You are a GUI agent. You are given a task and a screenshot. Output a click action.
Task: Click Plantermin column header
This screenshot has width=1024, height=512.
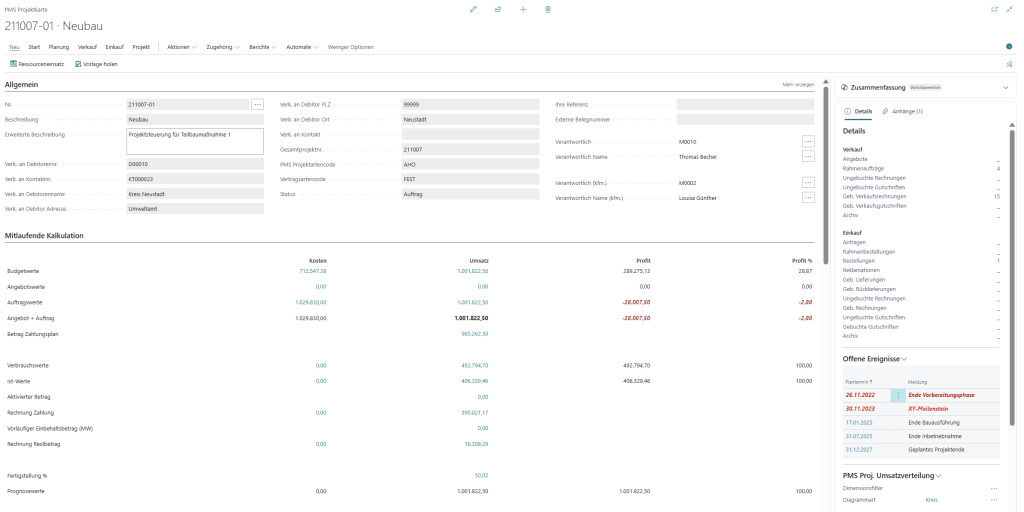point(858,382)
